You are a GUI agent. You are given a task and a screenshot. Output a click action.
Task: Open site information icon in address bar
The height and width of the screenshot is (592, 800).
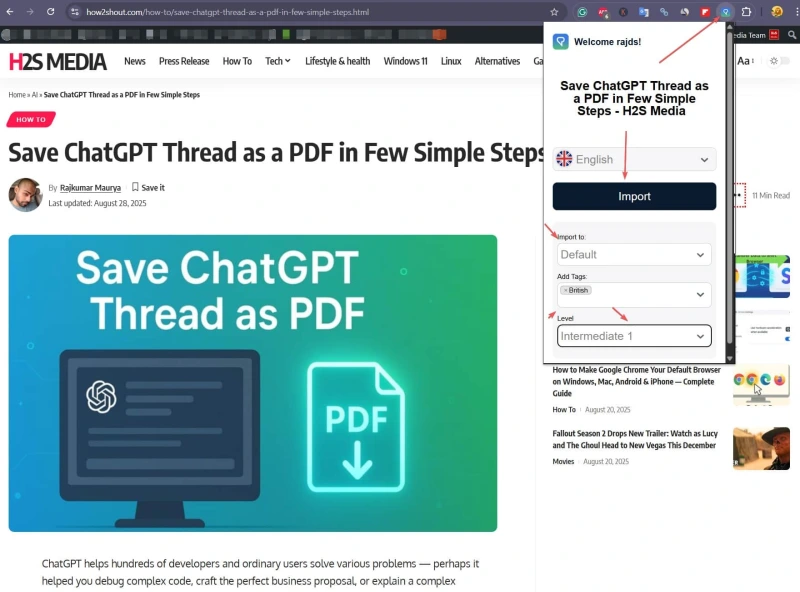[75, 12]
